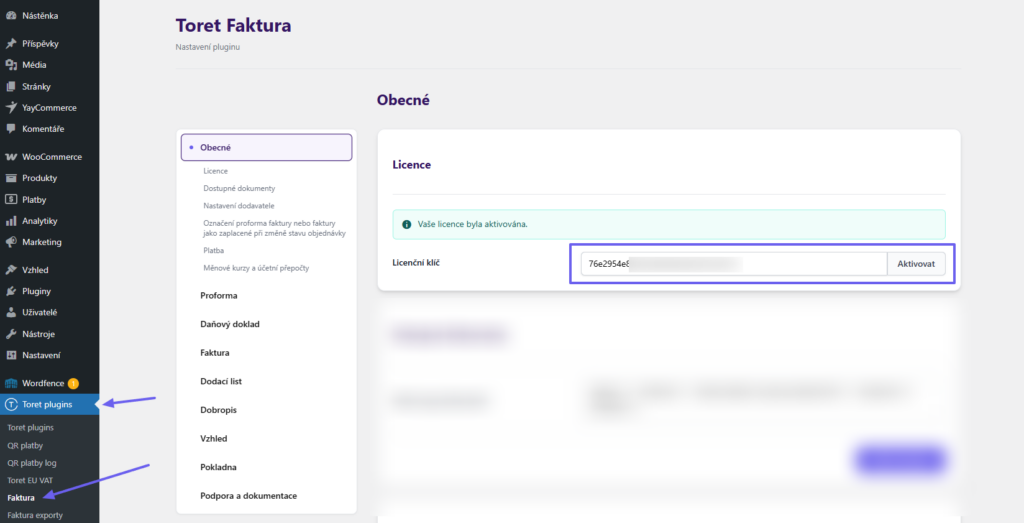Jump to Označení proforma faktury subsection
Image resolution: width=1024 pixels, height=523 pixels.
tap(274, 228)
